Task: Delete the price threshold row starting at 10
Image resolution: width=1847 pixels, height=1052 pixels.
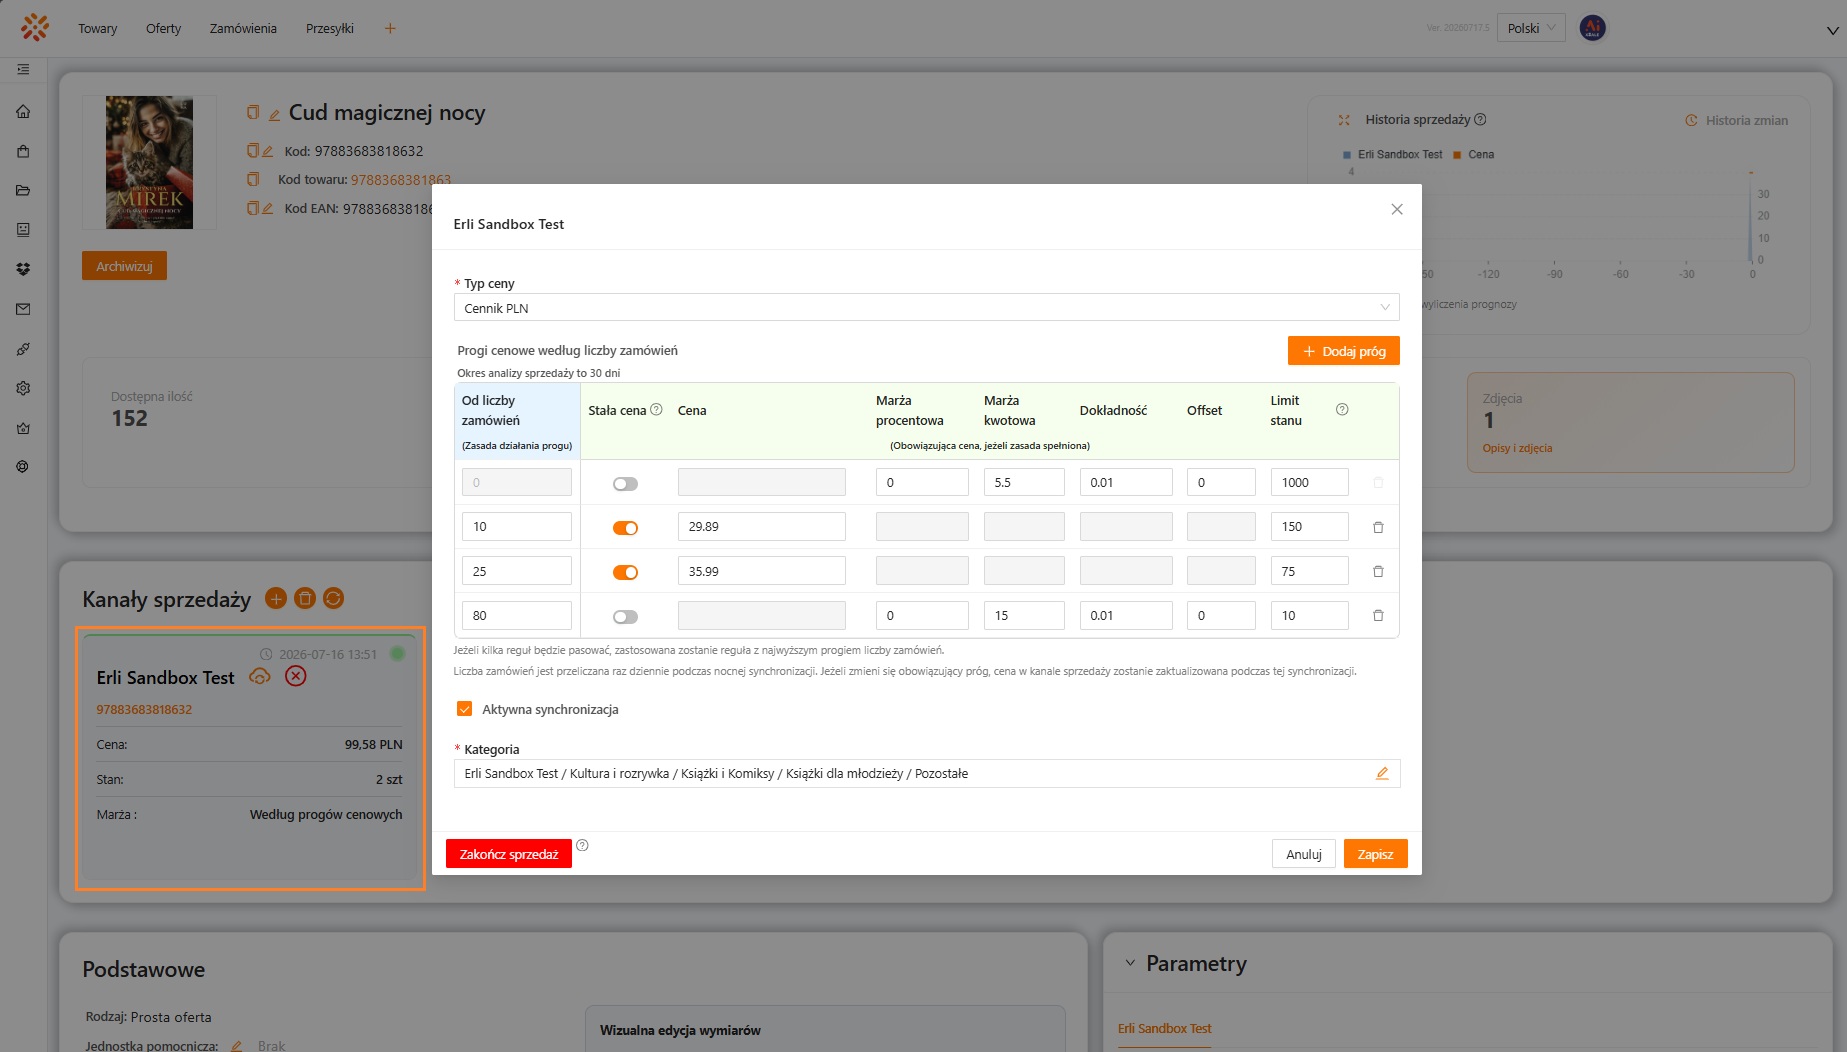Action: point(1378,527)
